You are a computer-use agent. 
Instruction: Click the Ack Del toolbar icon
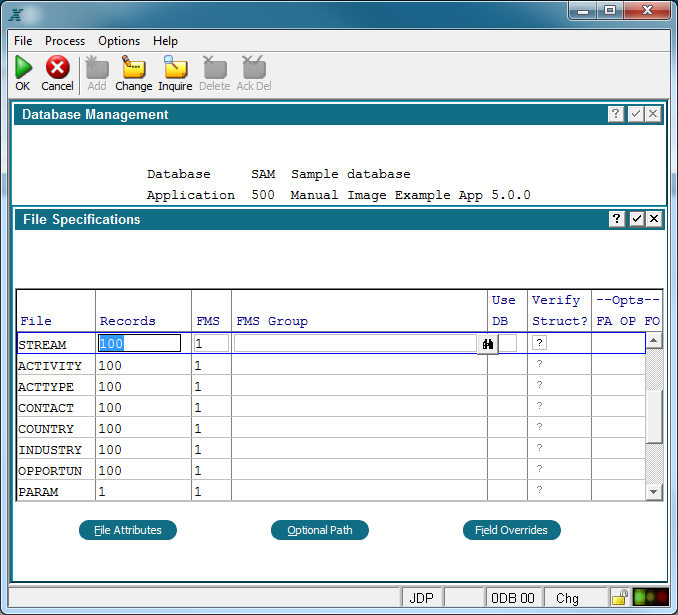click(x=254, y=67)
